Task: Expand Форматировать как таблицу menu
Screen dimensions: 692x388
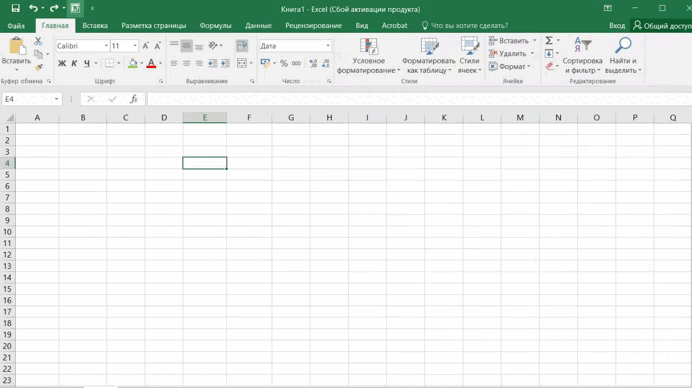Action: (429, 56)
